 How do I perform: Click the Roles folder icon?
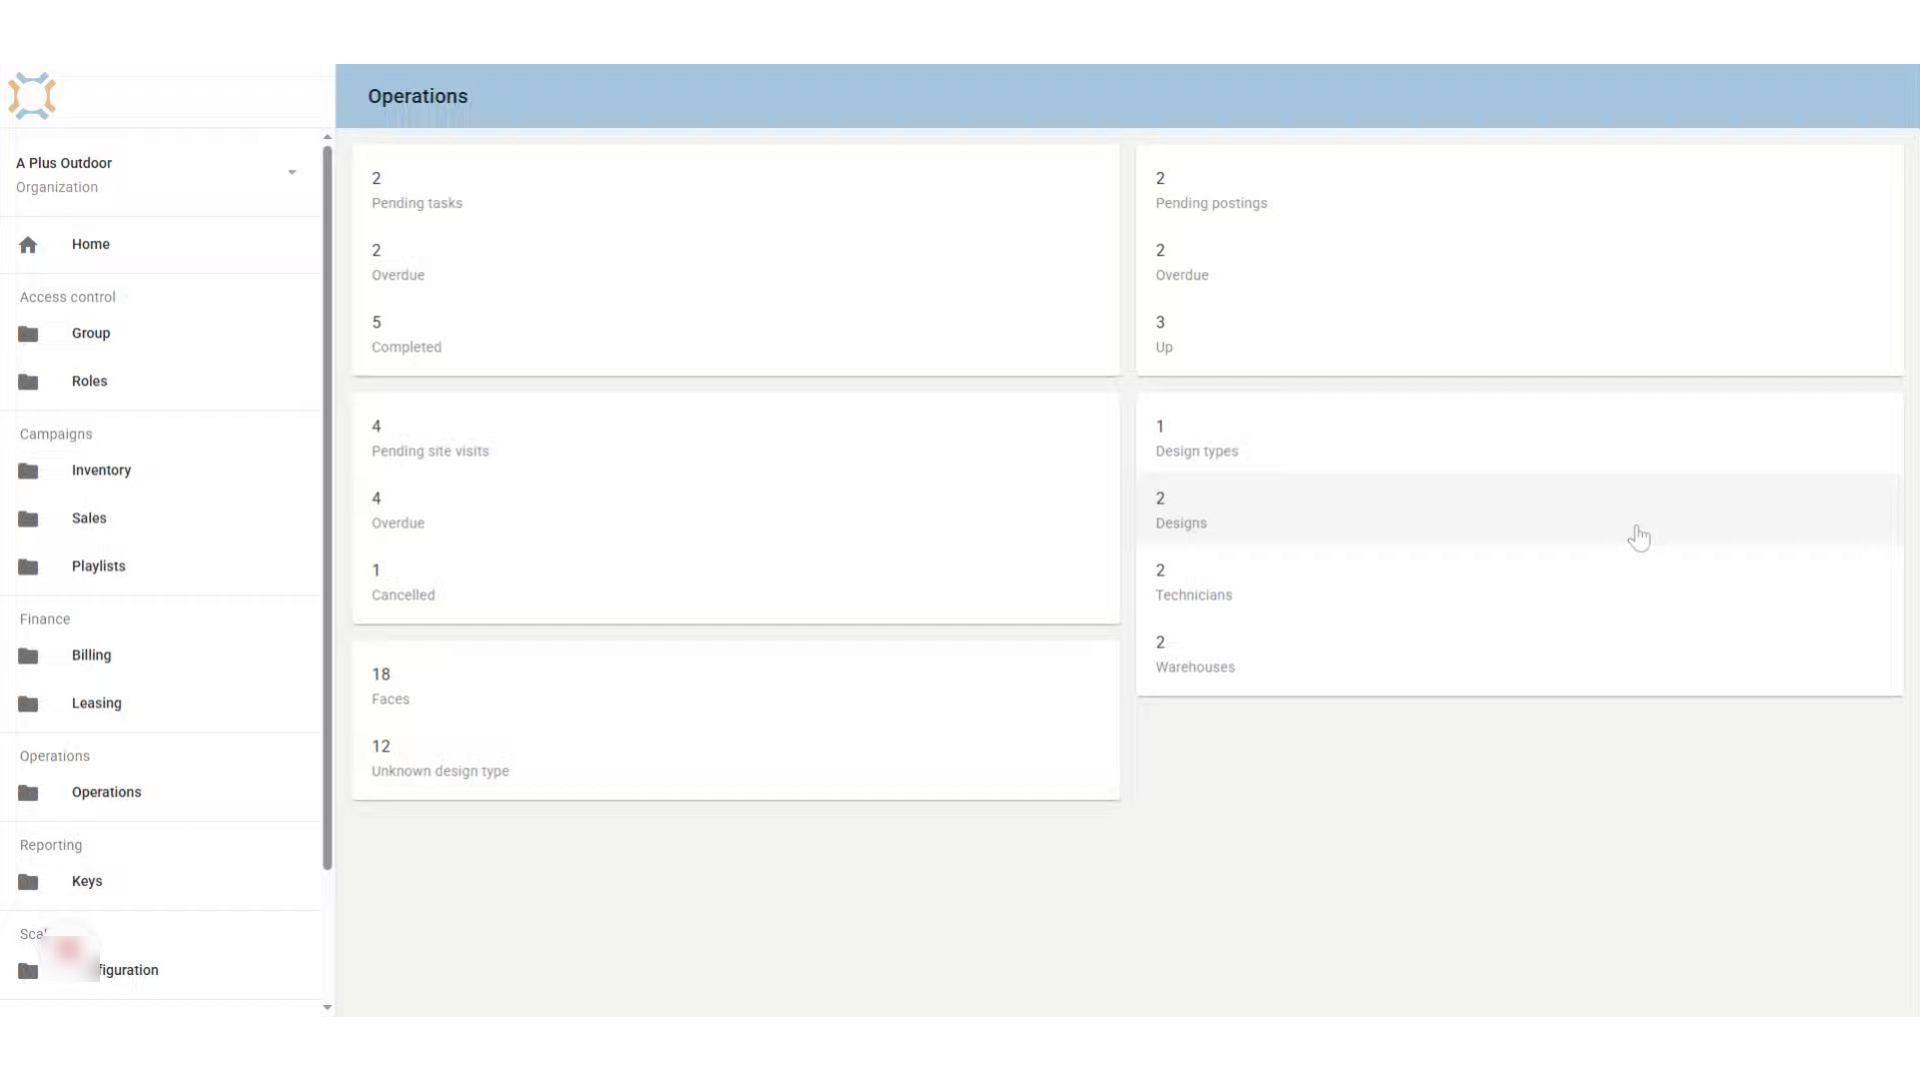click(x=28, y=382)
